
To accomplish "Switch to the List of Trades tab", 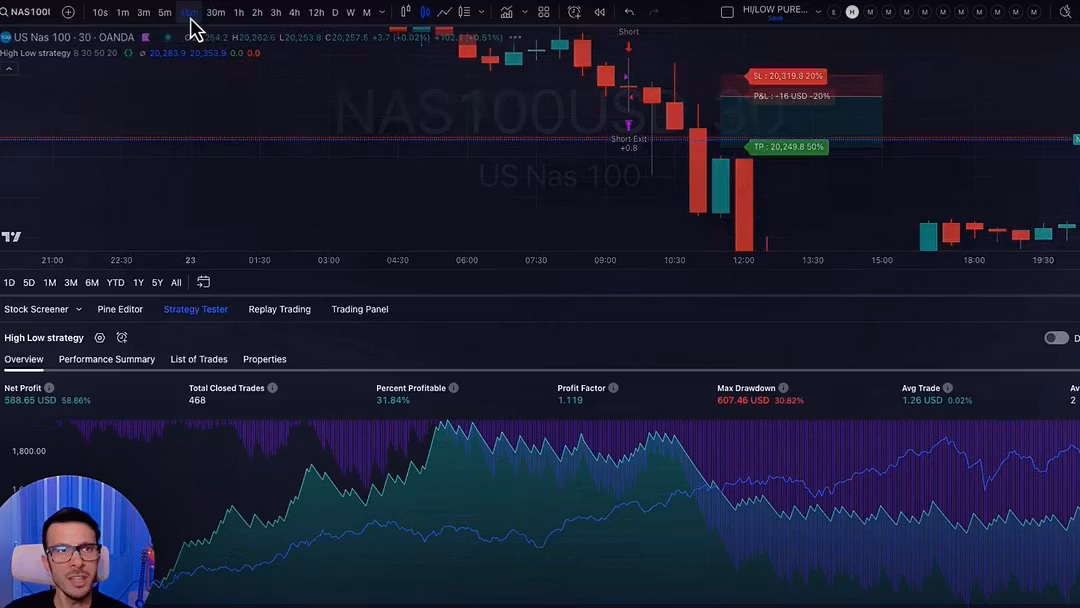I will click(x=199, y=359).
